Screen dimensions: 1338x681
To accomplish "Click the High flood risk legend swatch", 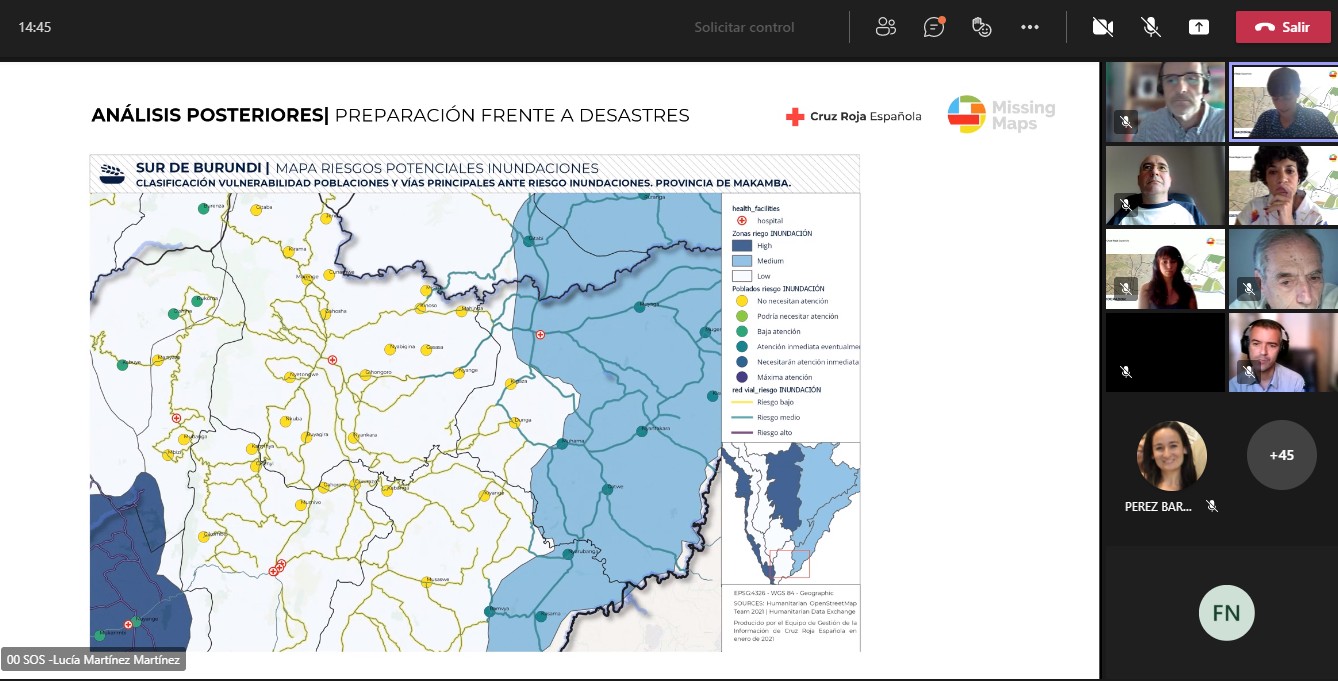I will tap(741, 245).
